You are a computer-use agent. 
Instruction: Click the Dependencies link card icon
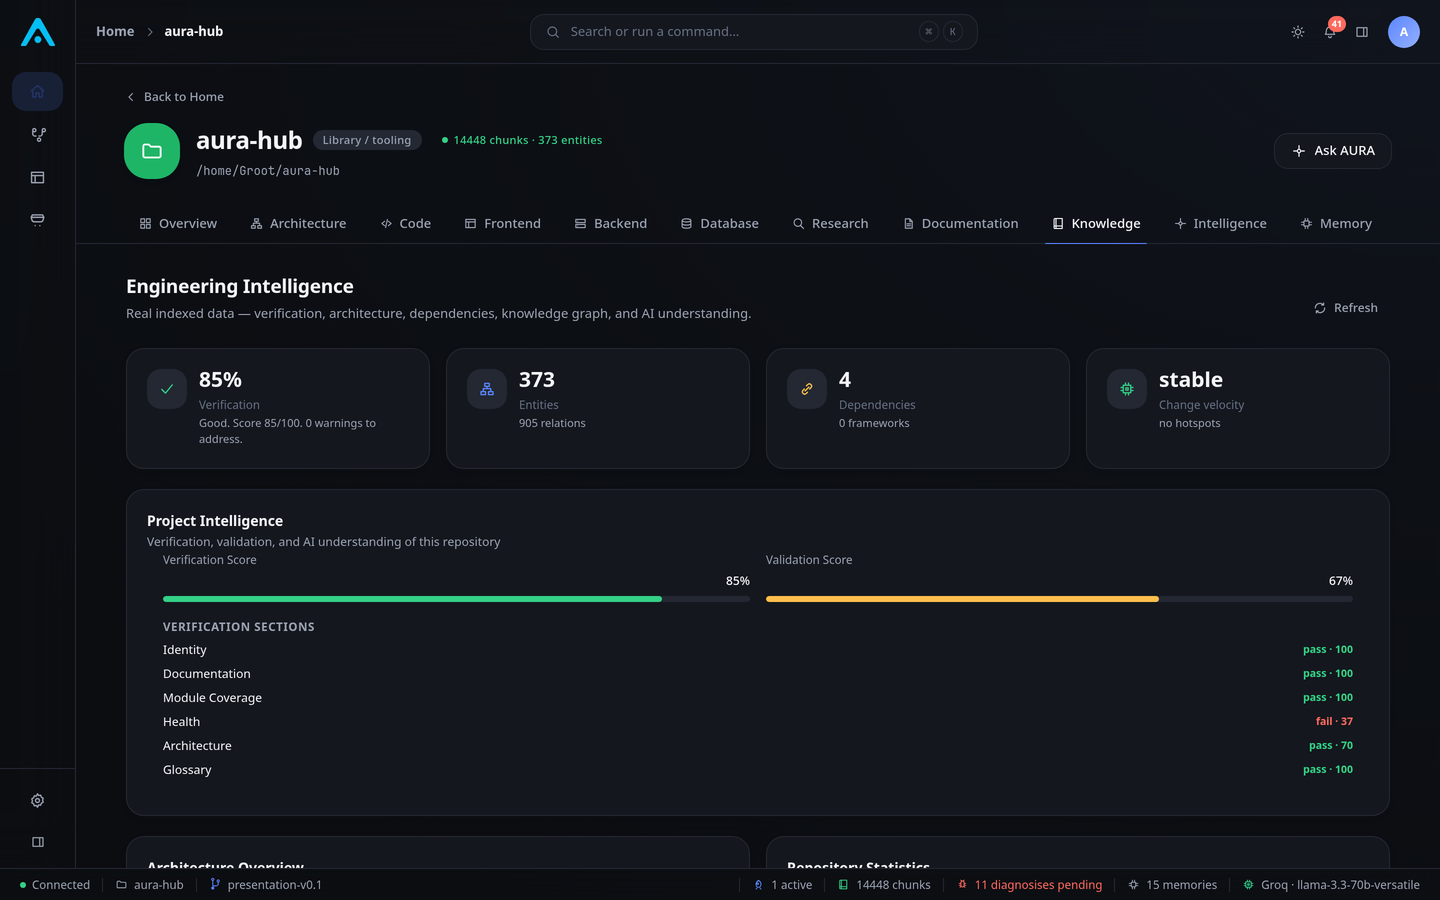(x=807, y=389)
